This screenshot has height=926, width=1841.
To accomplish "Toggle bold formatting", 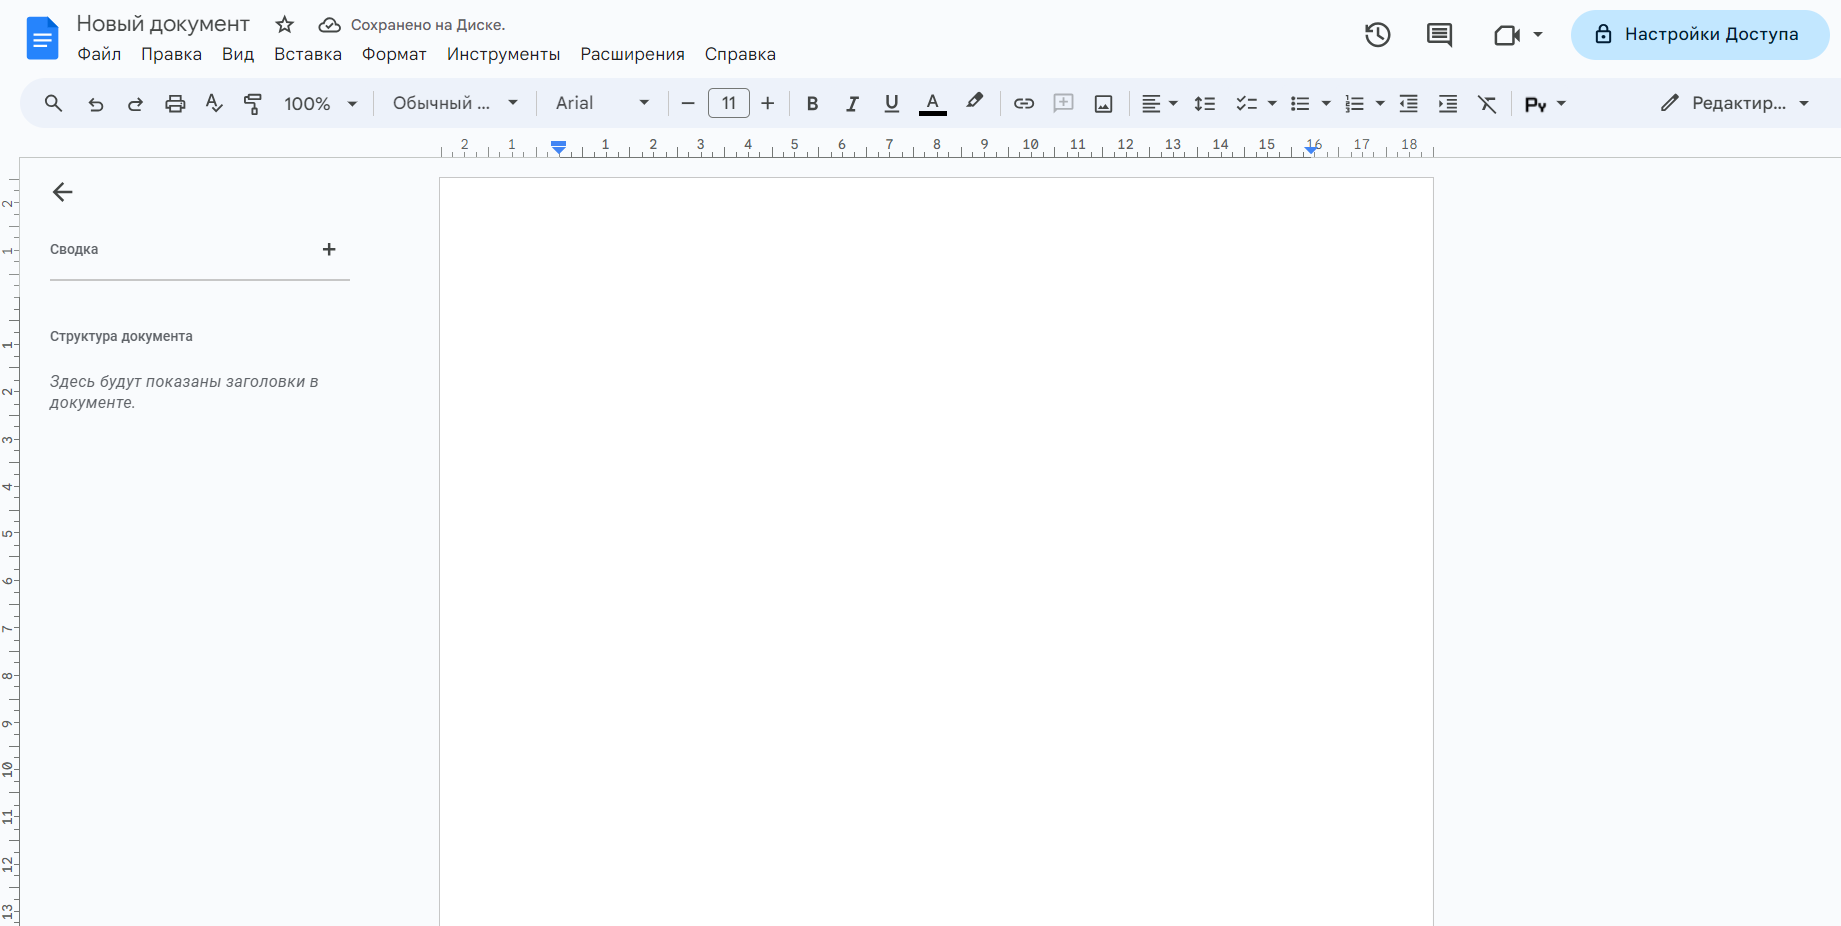I will pos(812,104).
